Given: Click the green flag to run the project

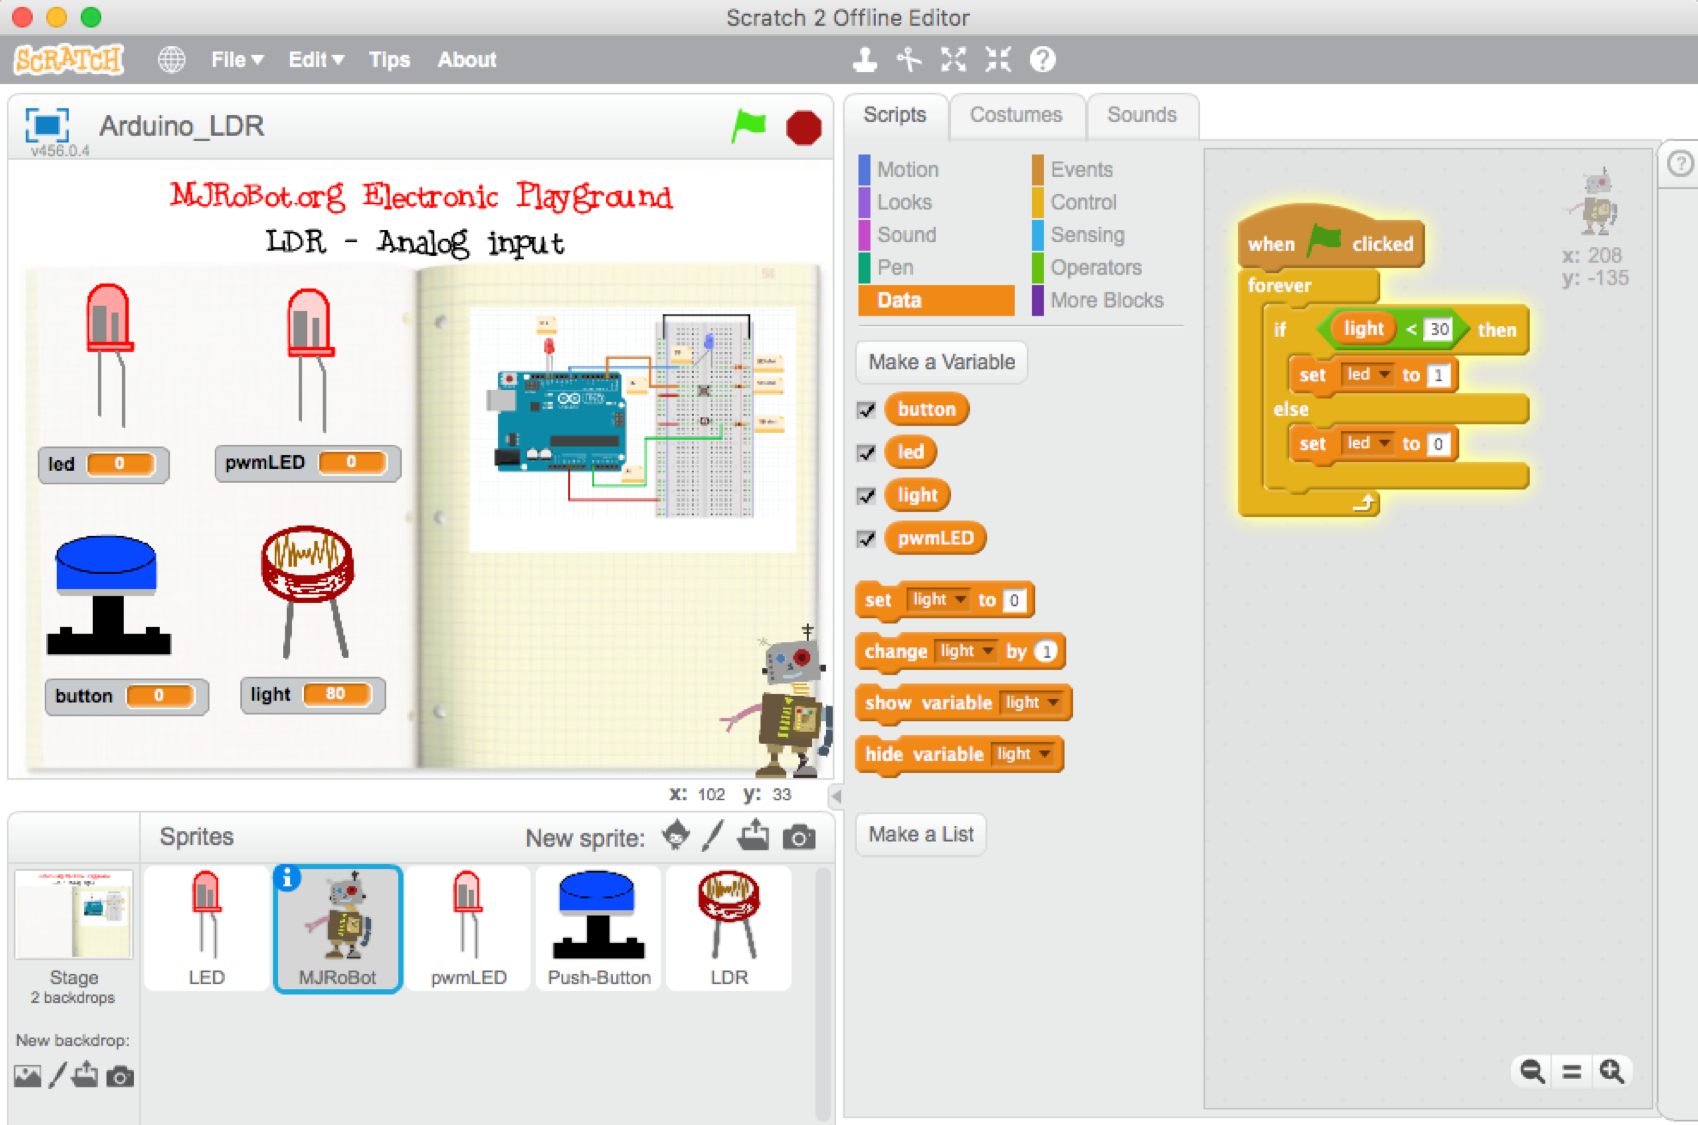Looking at the screenshot, I should tap(748, 127).
